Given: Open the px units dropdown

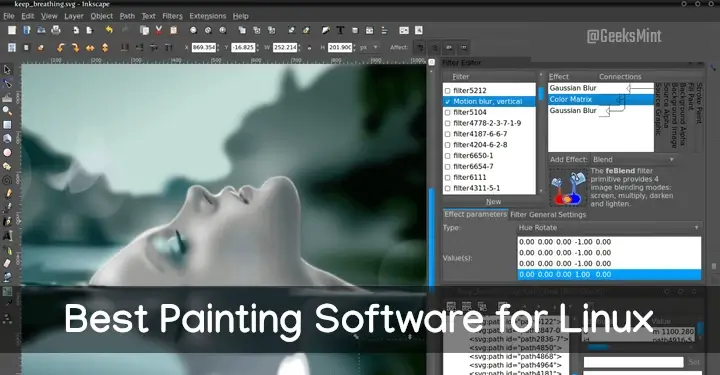Looking at the screenshot, I should pyautogui.click(x=370, y=47).
